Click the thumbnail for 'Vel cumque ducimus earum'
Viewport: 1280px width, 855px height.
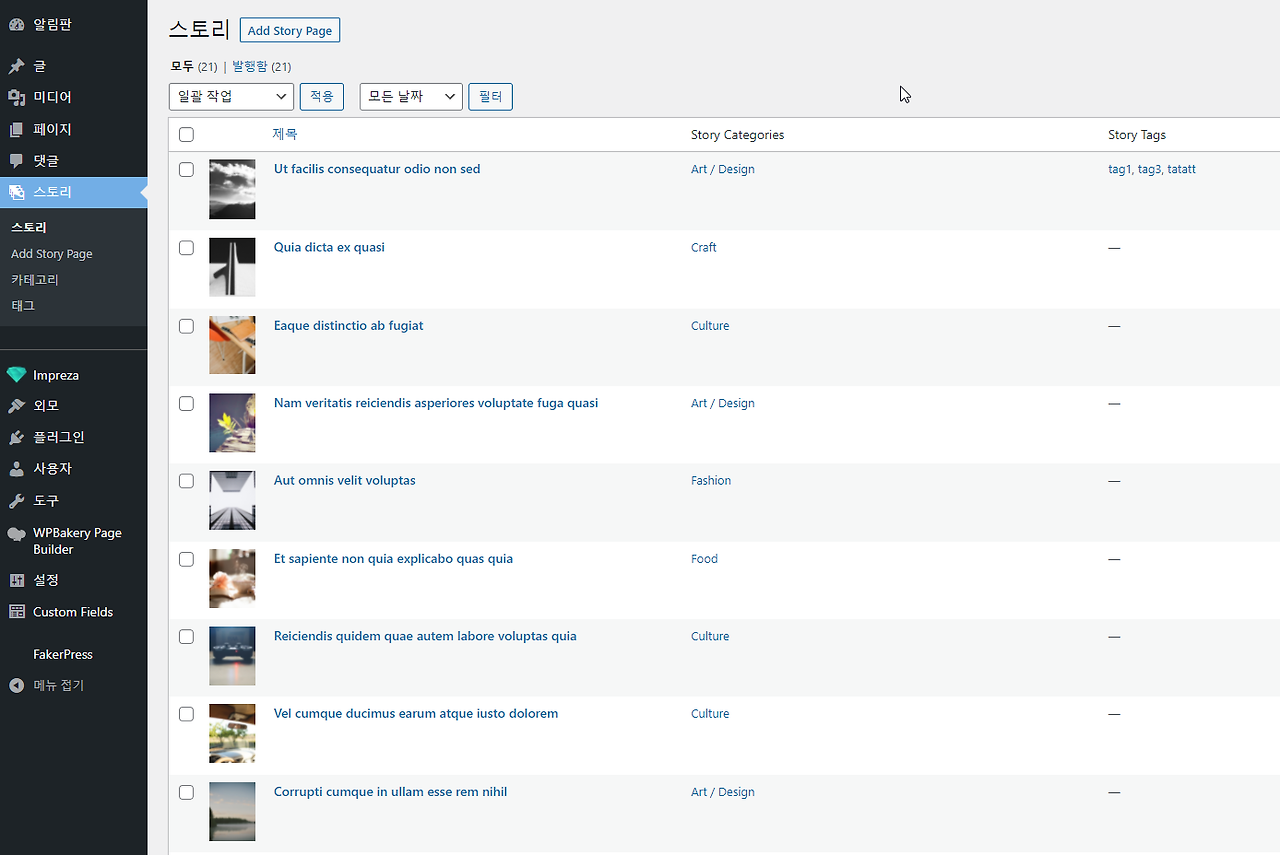tap(232, 734)
